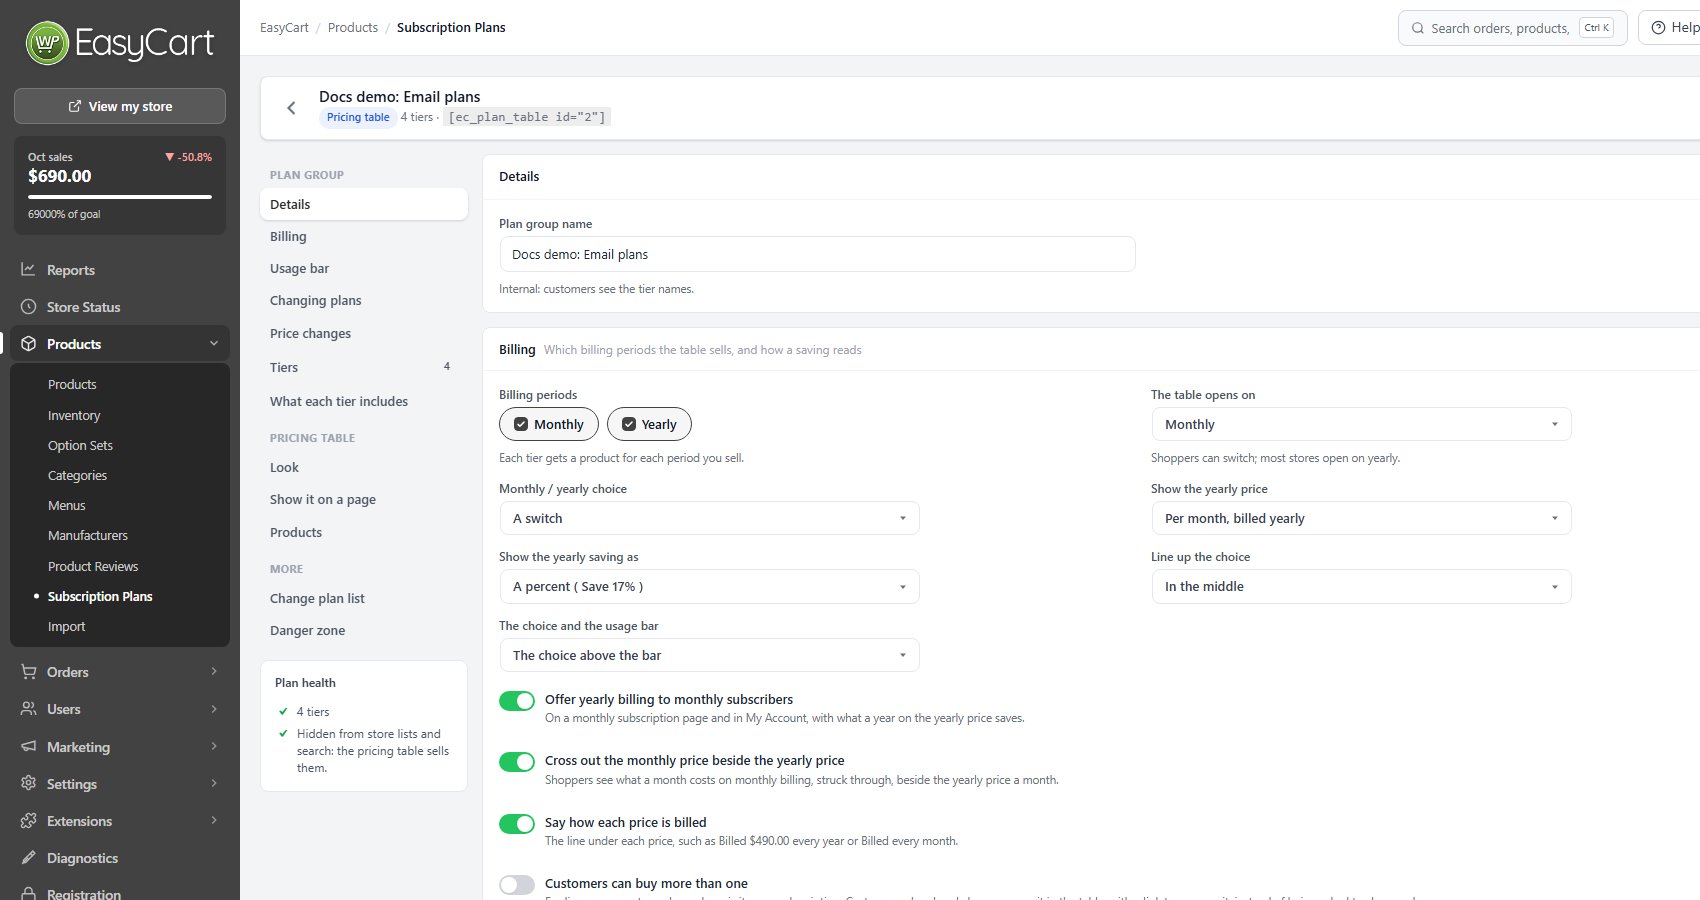Toggle Say how each price is billed
Image resolution: width=1700 pixels, height=900 pixels.
tap(517, 823)
